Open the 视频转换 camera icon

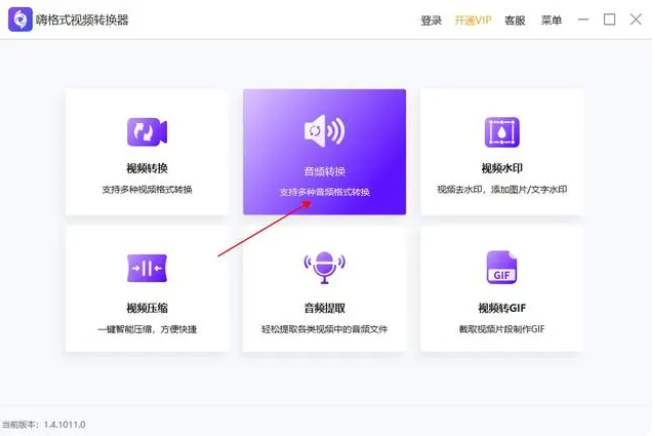[x=147, y=132]
